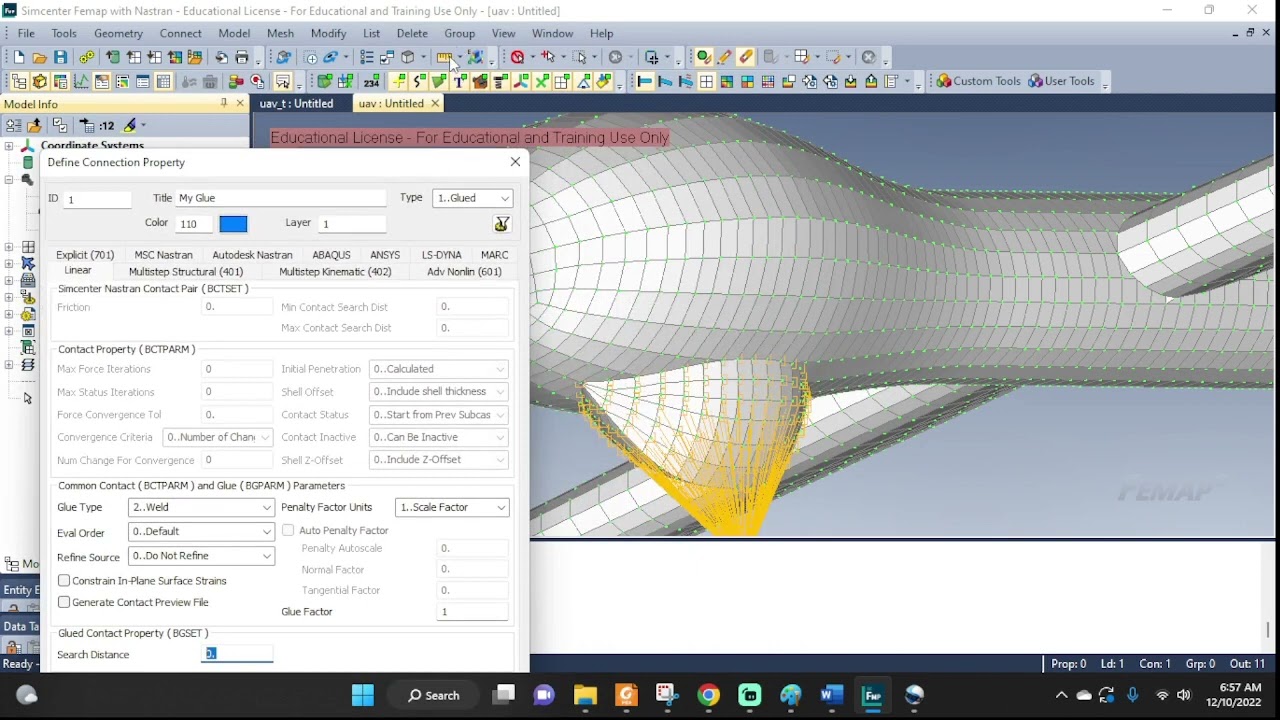Open the Connect menu
1280x720 pixels.
(x=180, y=33)
